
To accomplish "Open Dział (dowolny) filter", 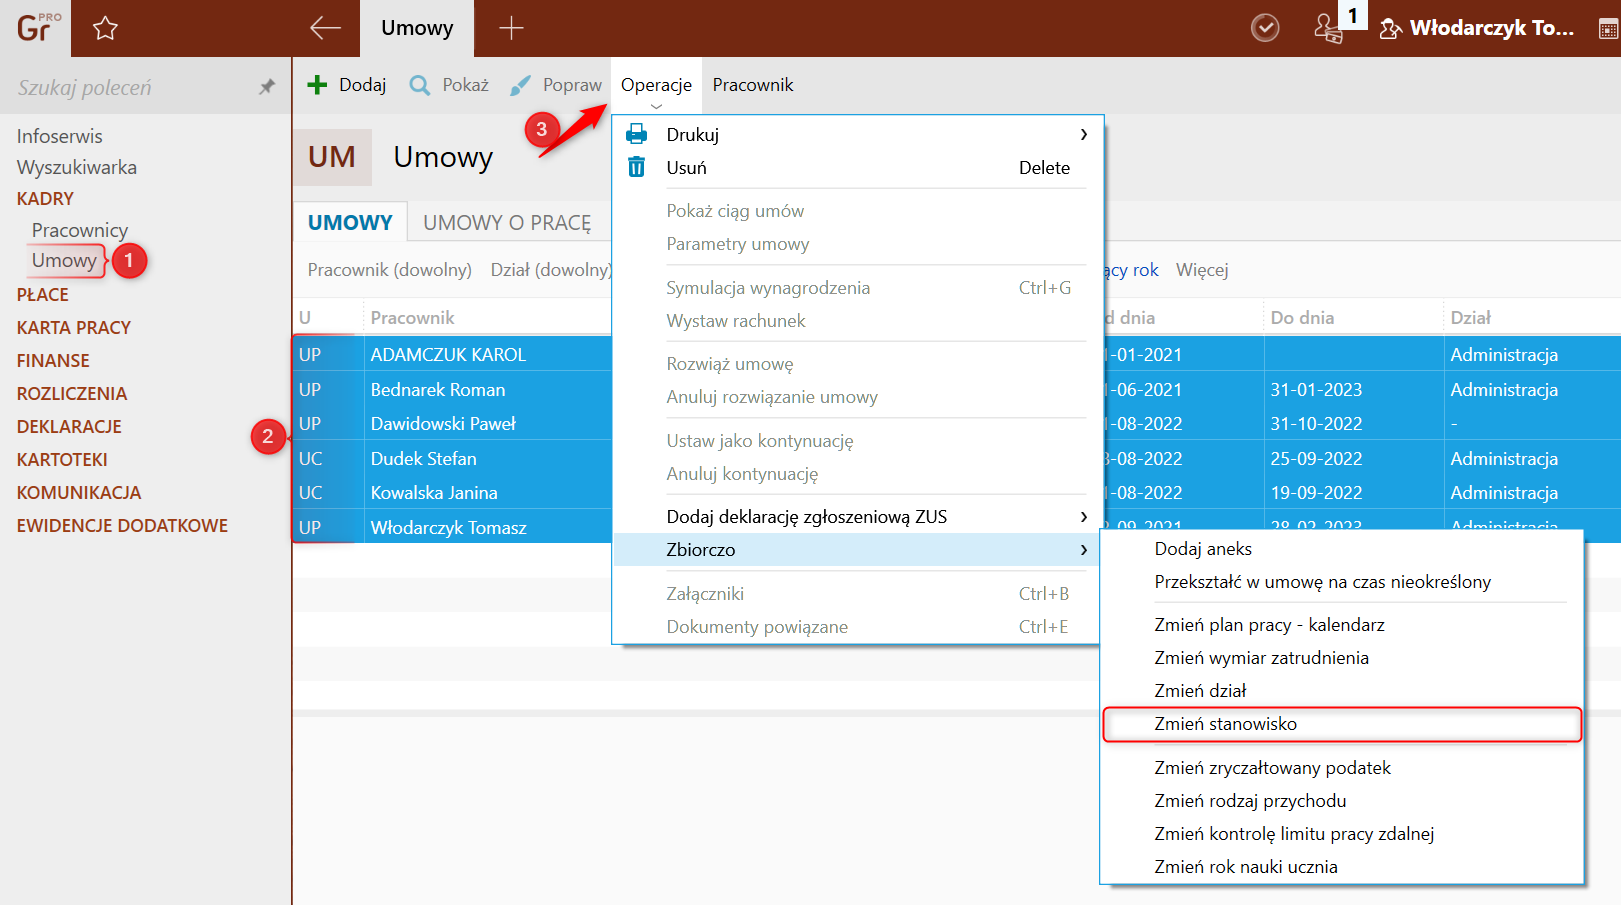I will (x=550, y=269).
